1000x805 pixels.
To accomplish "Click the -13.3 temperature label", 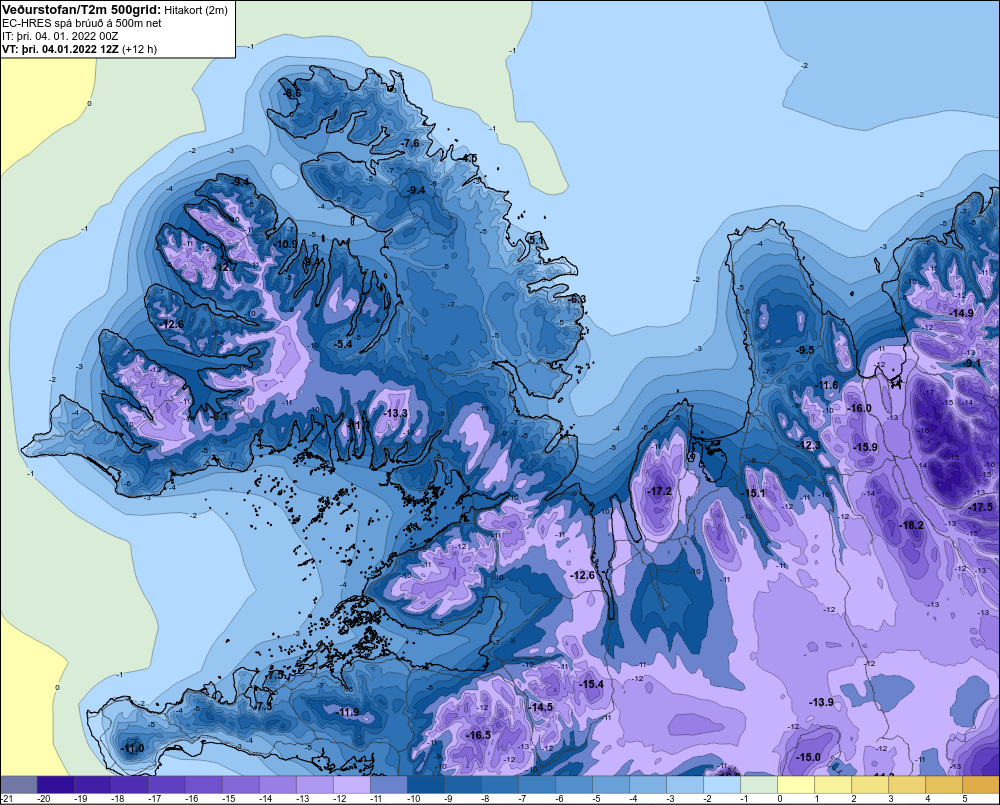I will [x=395, y=413].
